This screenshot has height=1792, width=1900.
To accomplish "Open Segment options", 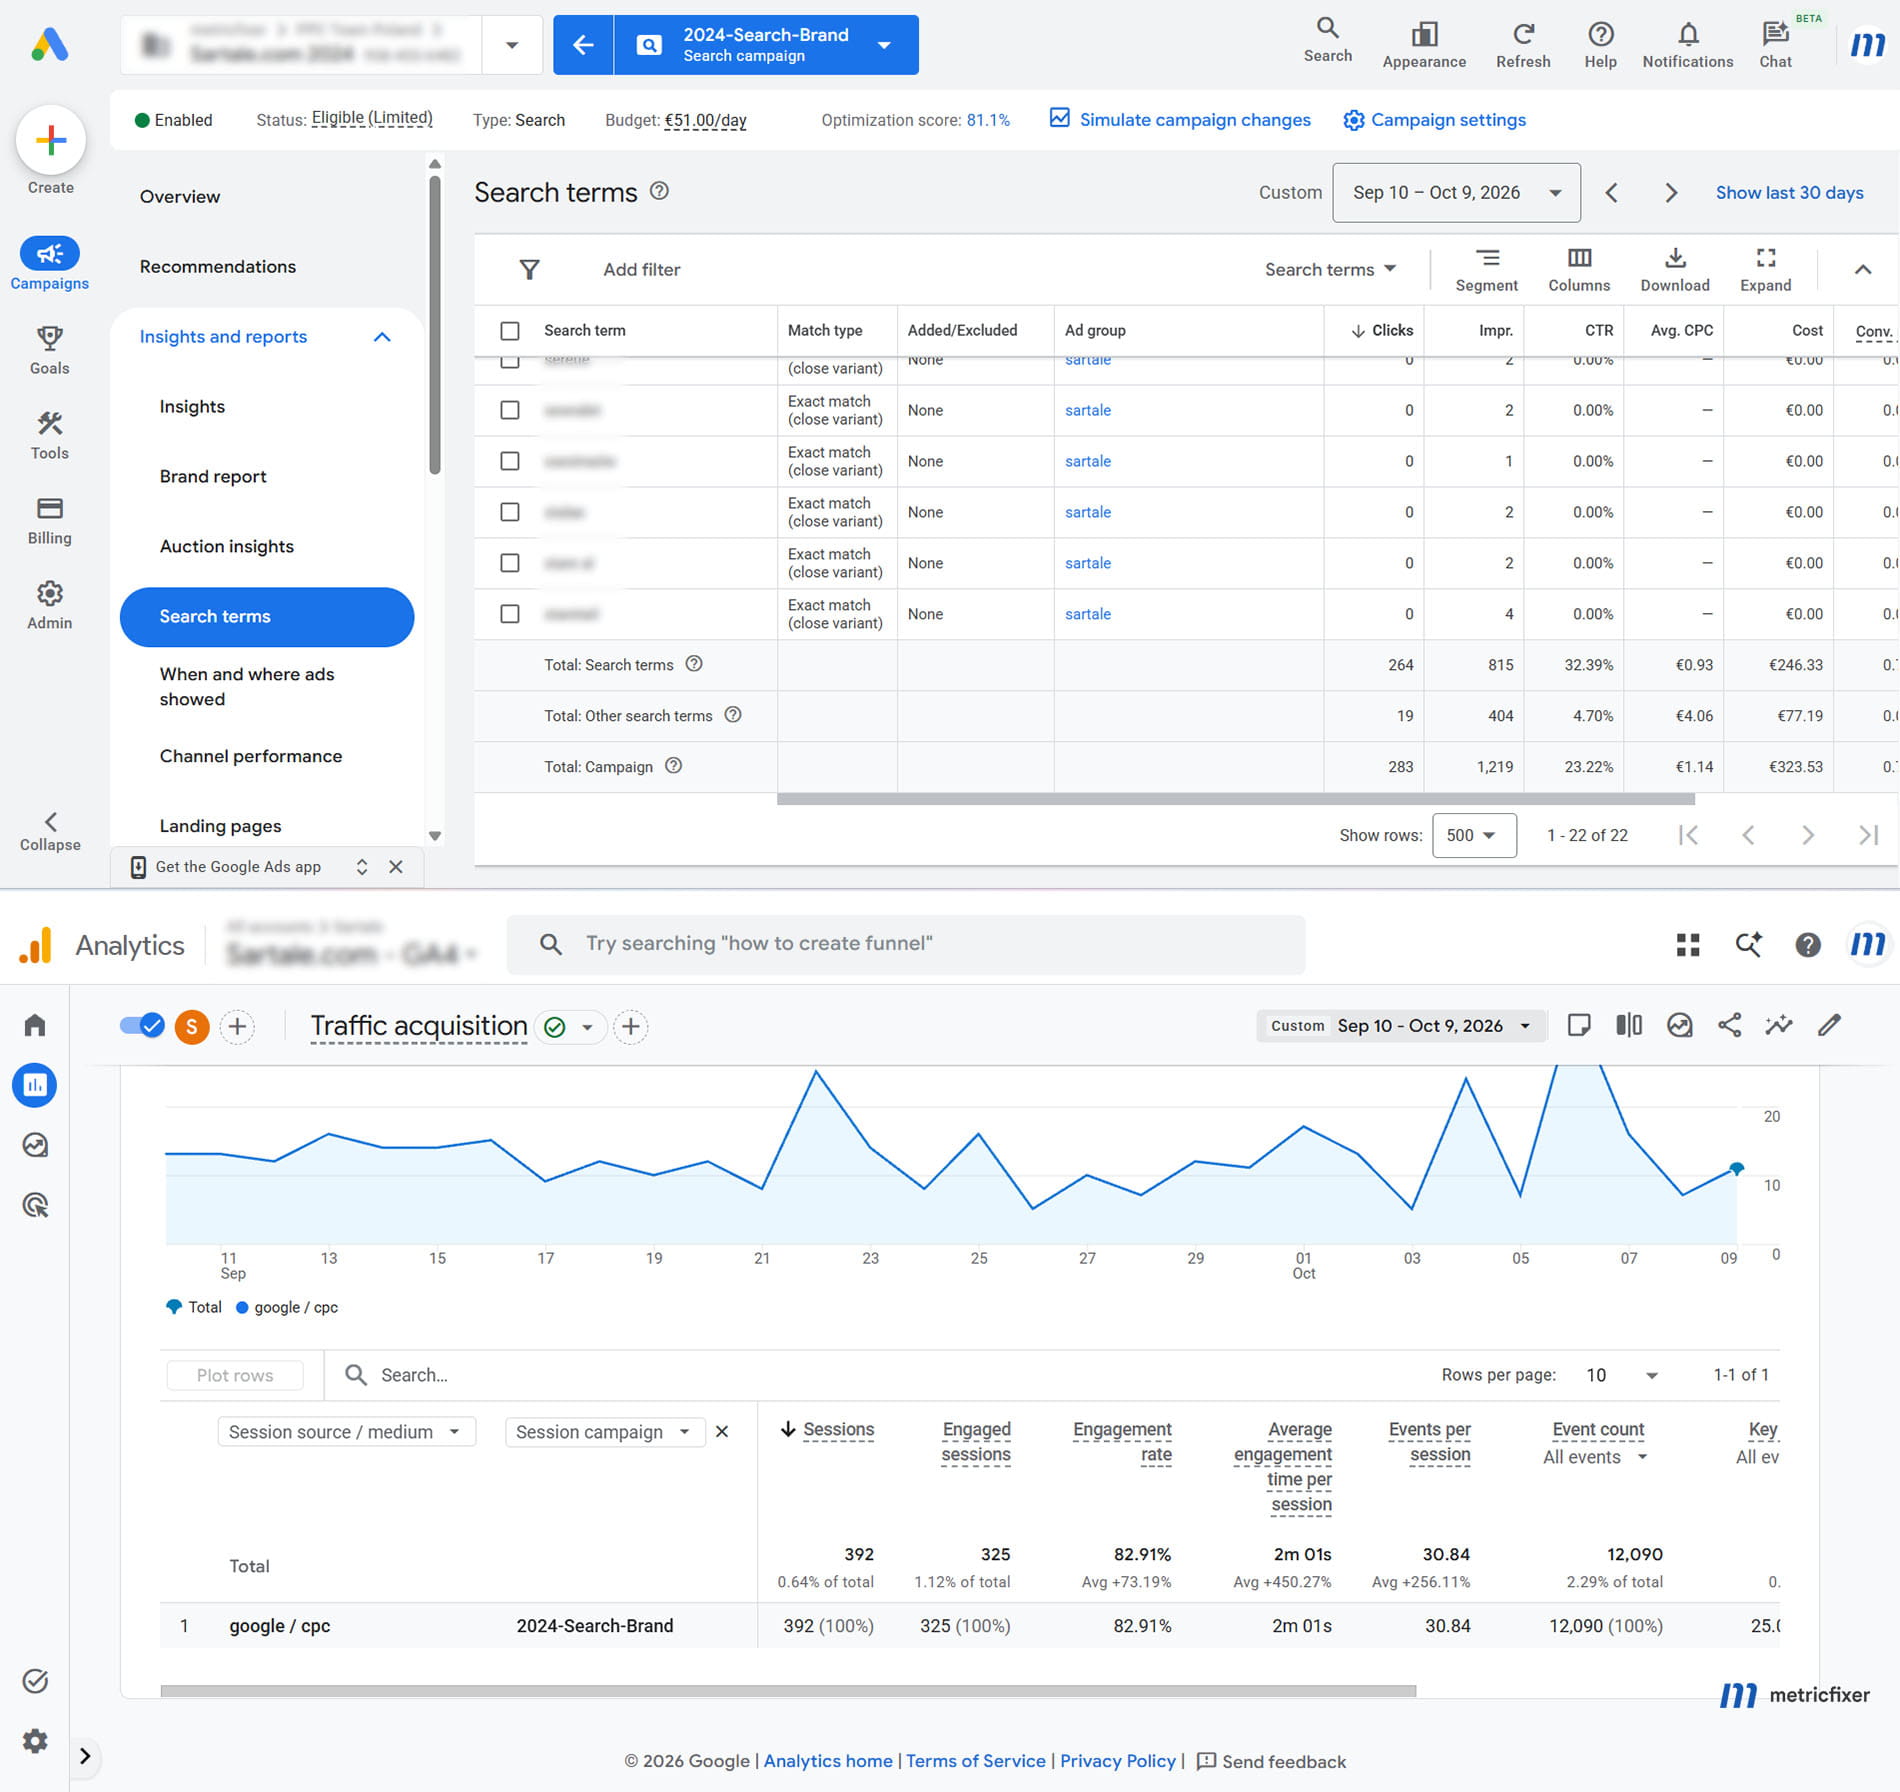I will coord(1487,269).
